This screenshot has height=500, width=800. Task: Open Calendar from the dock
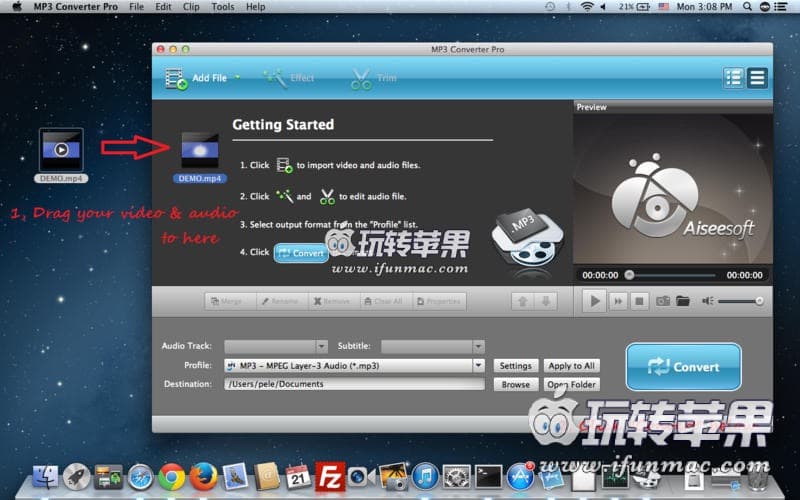pyautogui.click(x=298, y=477)
